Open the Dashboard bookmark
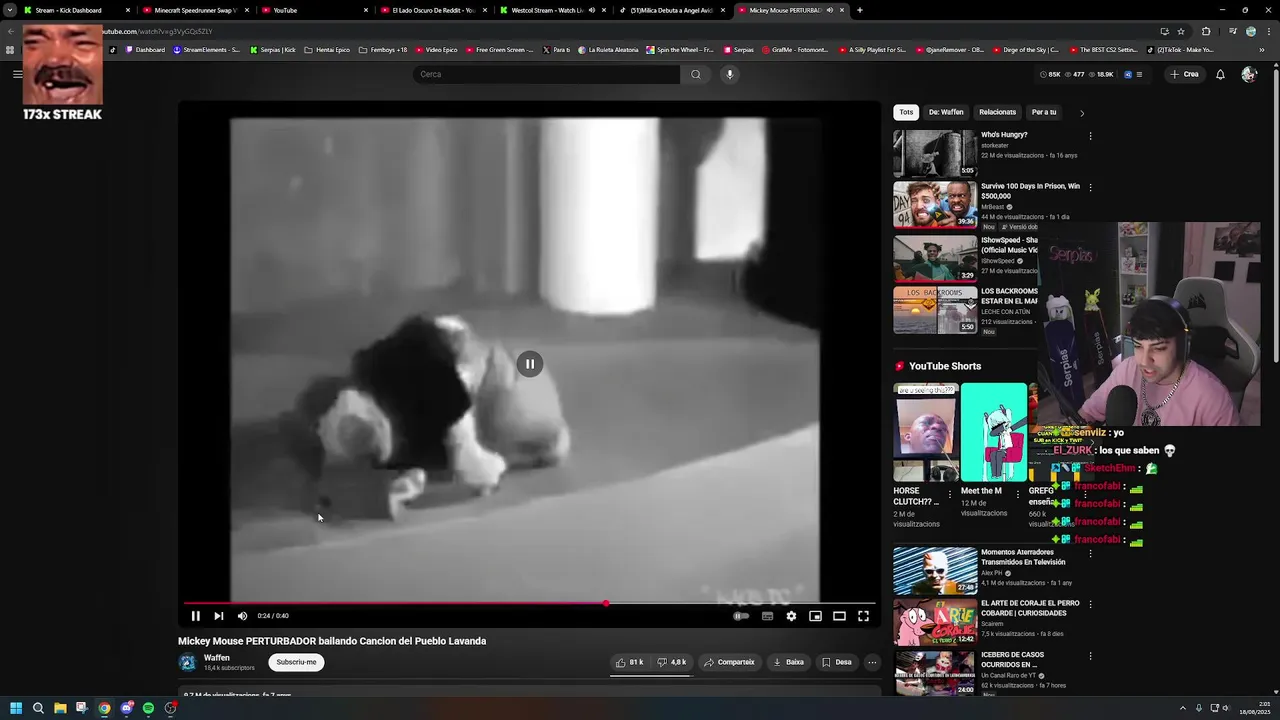 point(145,49)
